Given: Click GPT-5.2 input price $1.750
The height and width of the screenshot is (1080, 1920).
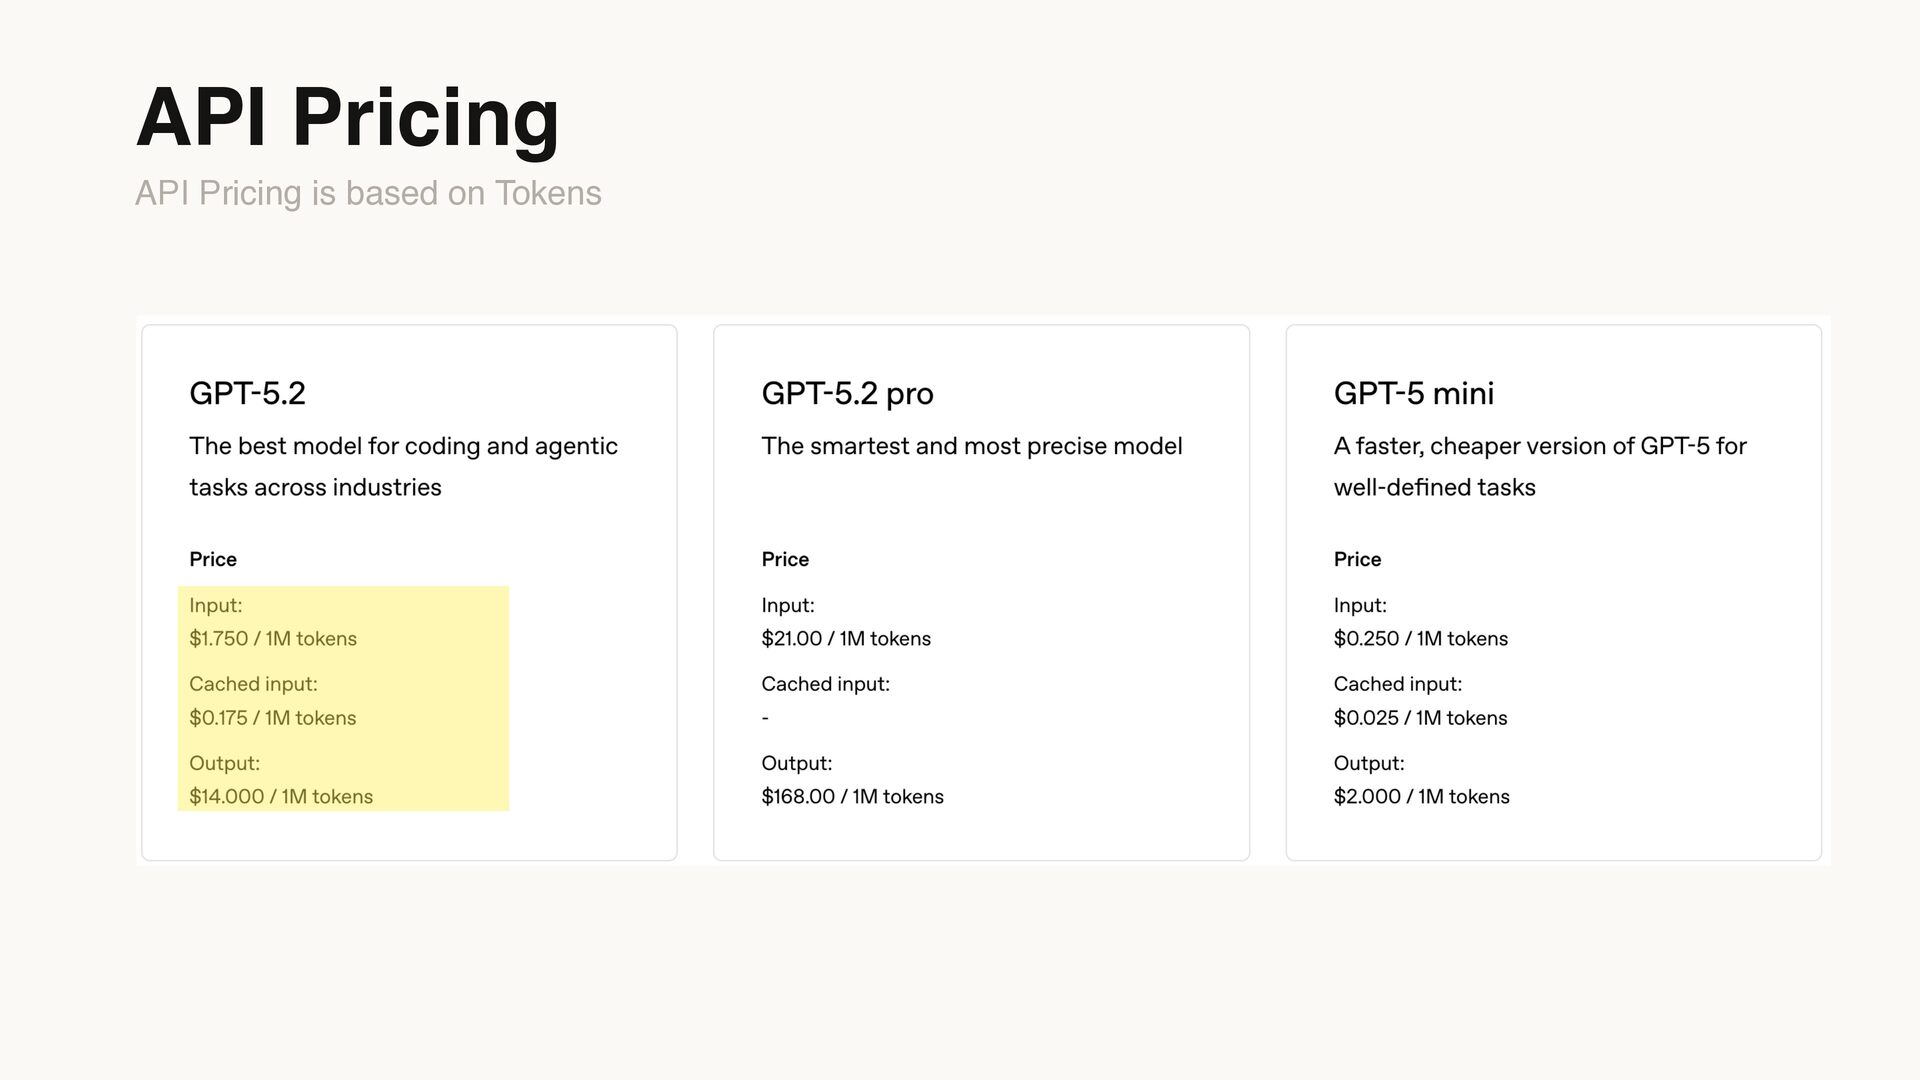Looking at the screenshot, I should click(272, 639).
